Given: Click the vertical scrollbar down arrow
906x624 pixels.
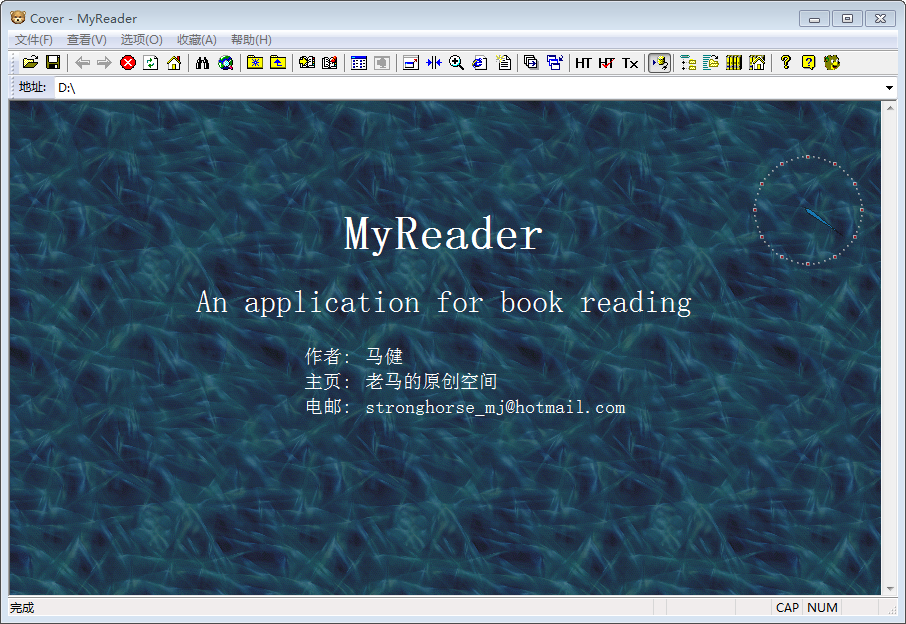Looking at the screenshot, I should click(889, 588).
